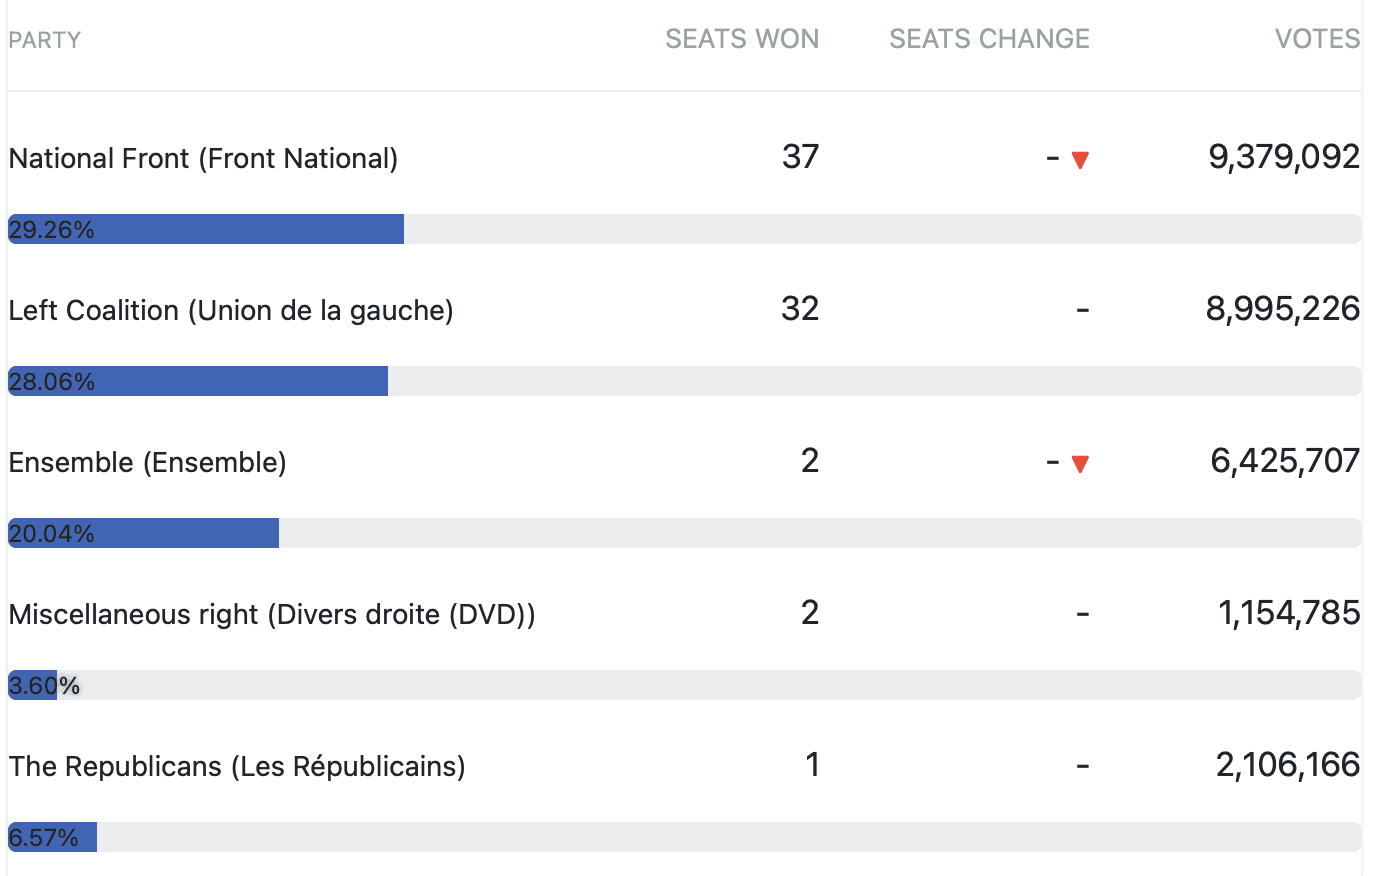The width and height of the screenshot is (1378, 876).
Task: Click the 9,379,092 votes figure
Action: coord(1284,157)
